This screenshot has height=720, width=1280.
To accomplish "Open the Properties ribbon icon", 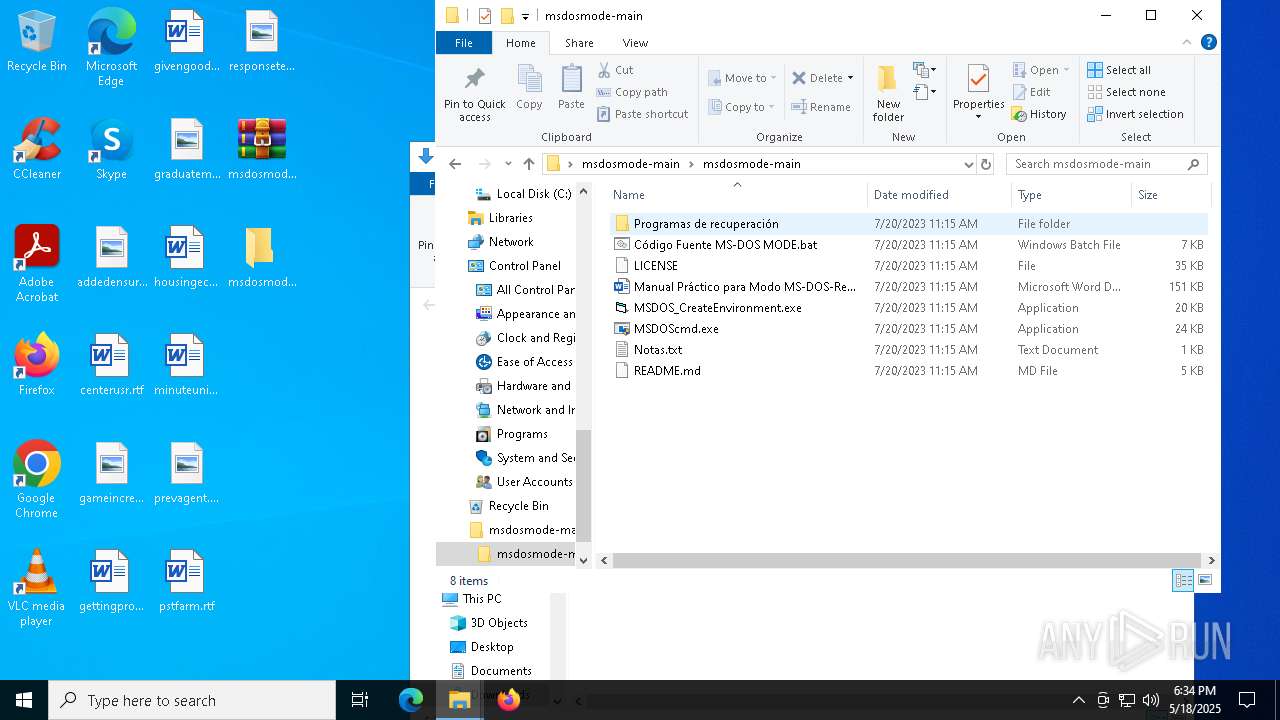I will click(x=978, y=92).
